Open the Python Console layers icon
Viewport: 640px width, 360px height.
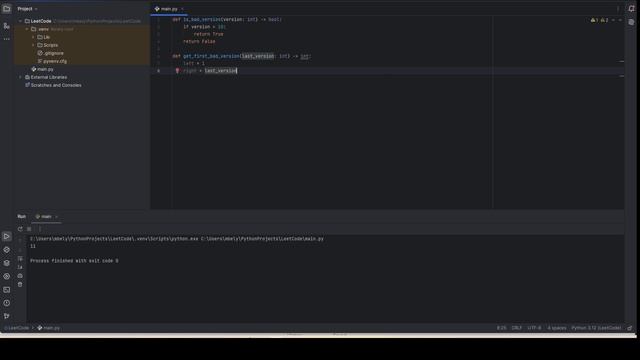click(x=7, y=263)
